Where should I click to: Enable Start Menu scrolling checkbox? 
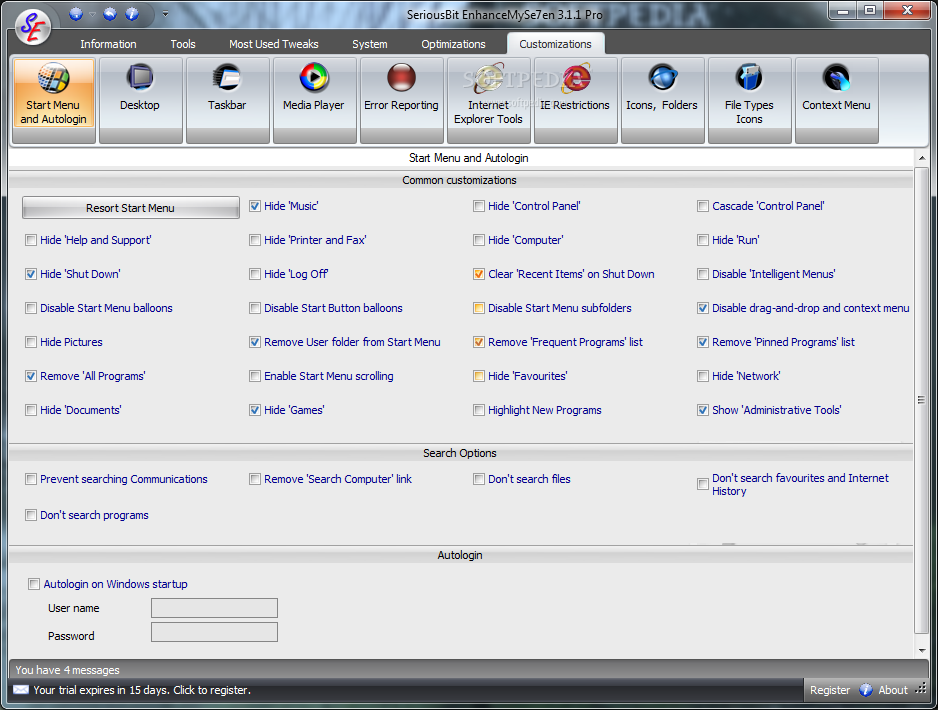[255, 377]
